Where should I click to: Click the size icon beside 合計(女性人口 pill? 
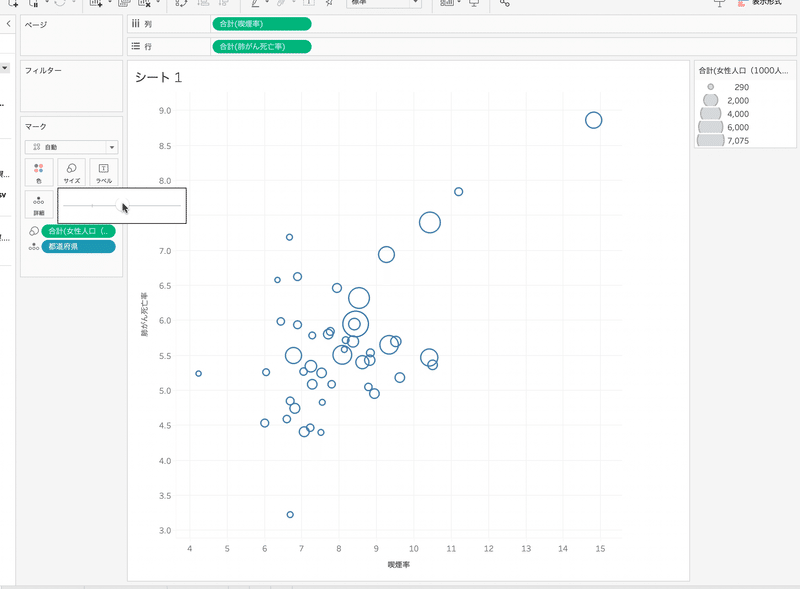click(x=34, y=231)
